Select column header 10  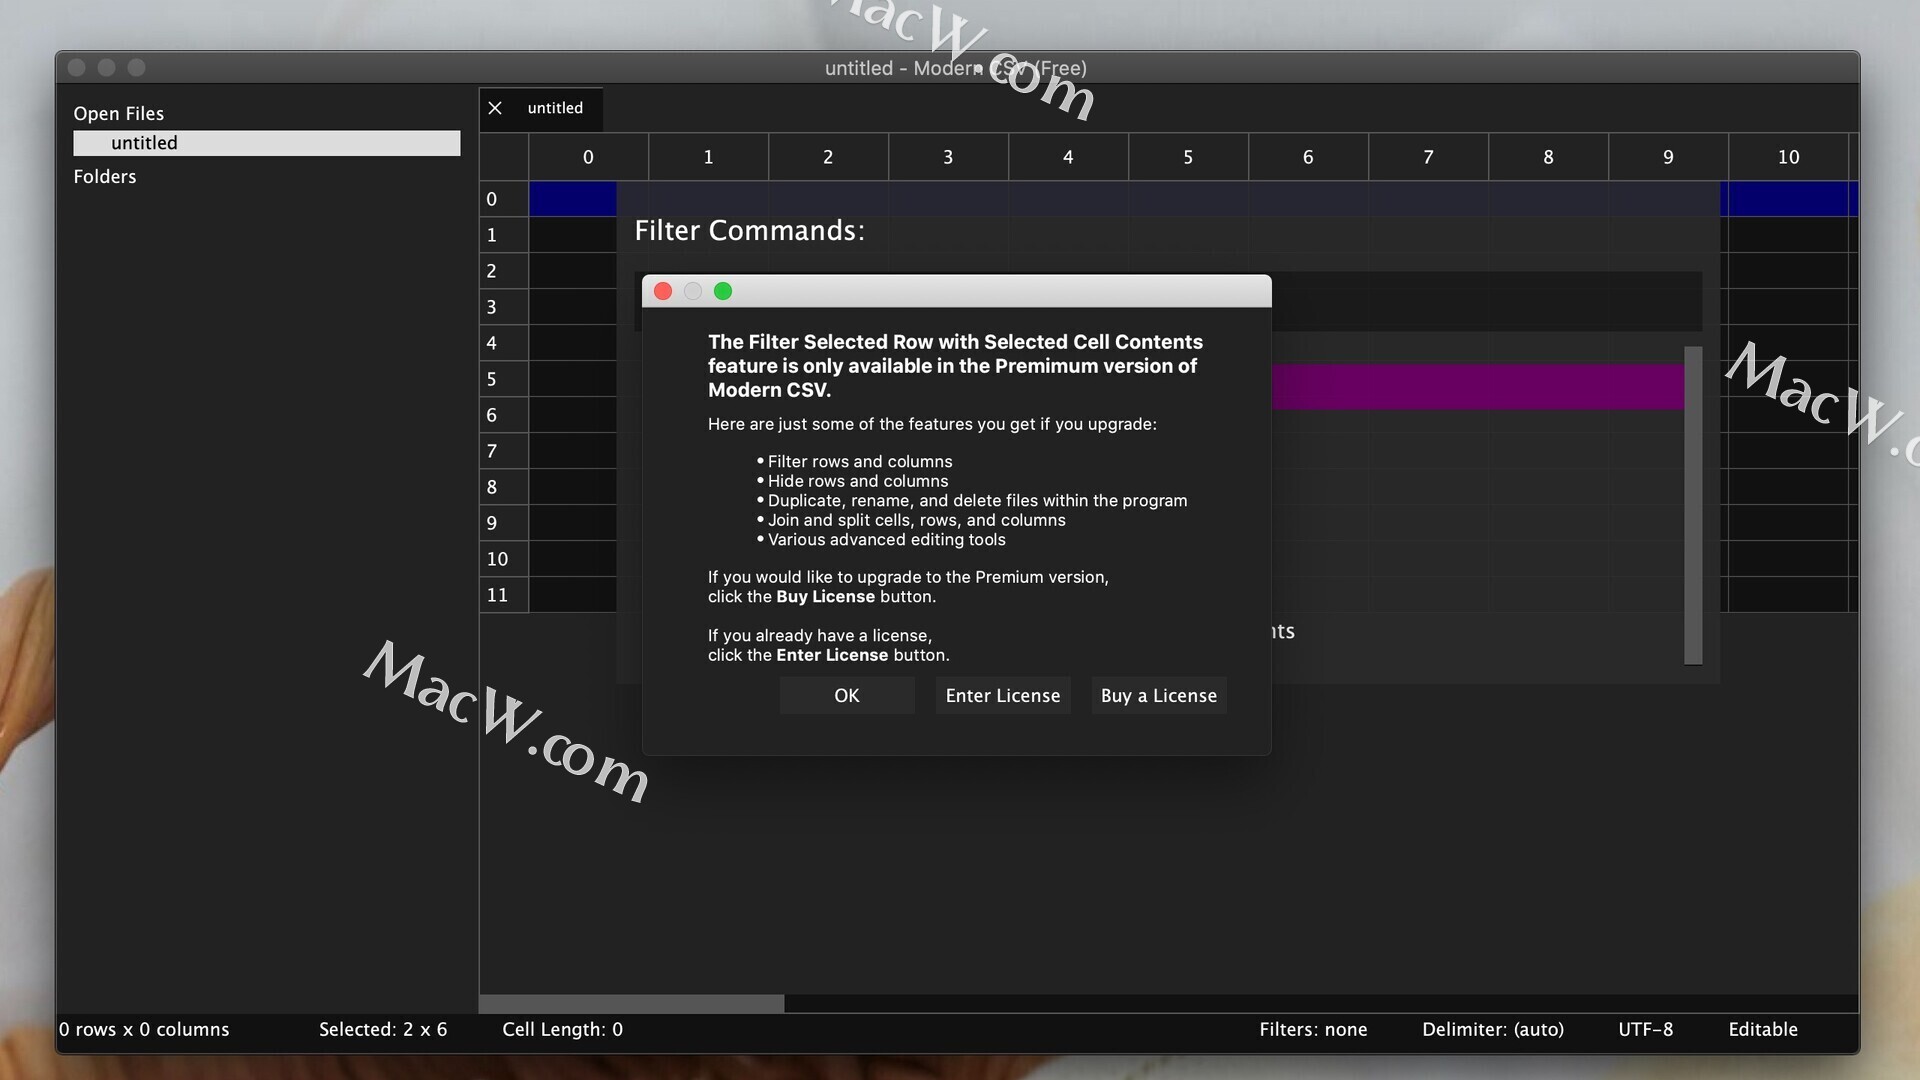click(x=1789, y=157)
